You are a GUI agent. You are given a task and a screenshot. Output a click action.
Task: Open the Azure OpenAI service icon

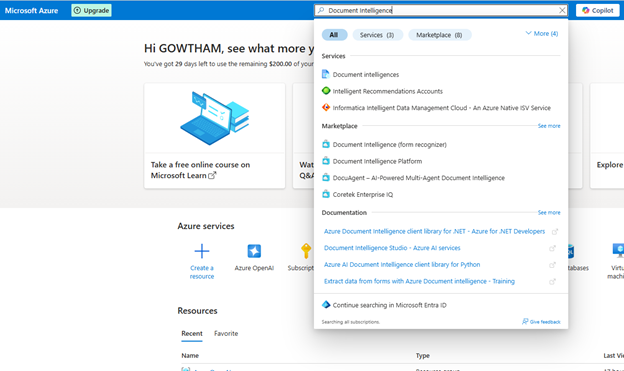point(254,251)
